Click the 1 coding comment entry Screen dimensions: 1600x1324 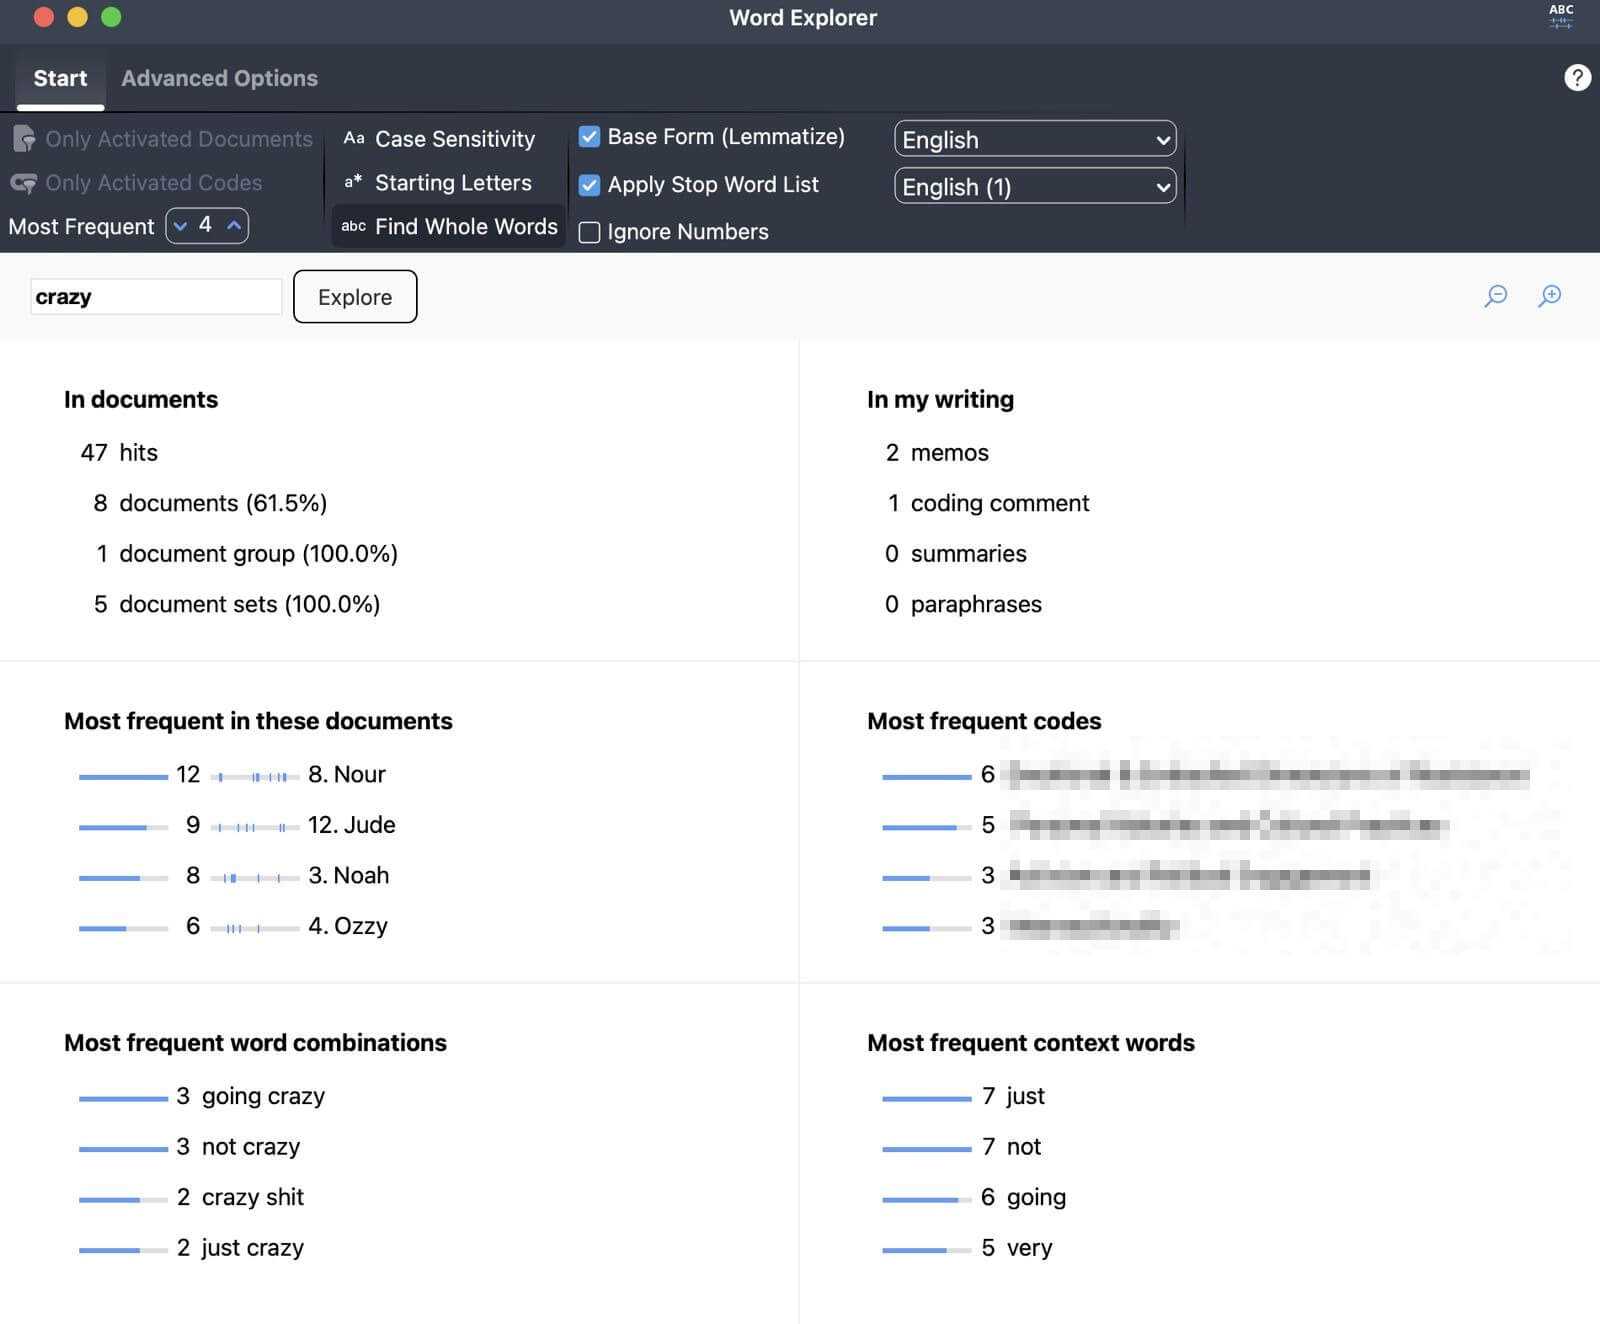(988, 503)
